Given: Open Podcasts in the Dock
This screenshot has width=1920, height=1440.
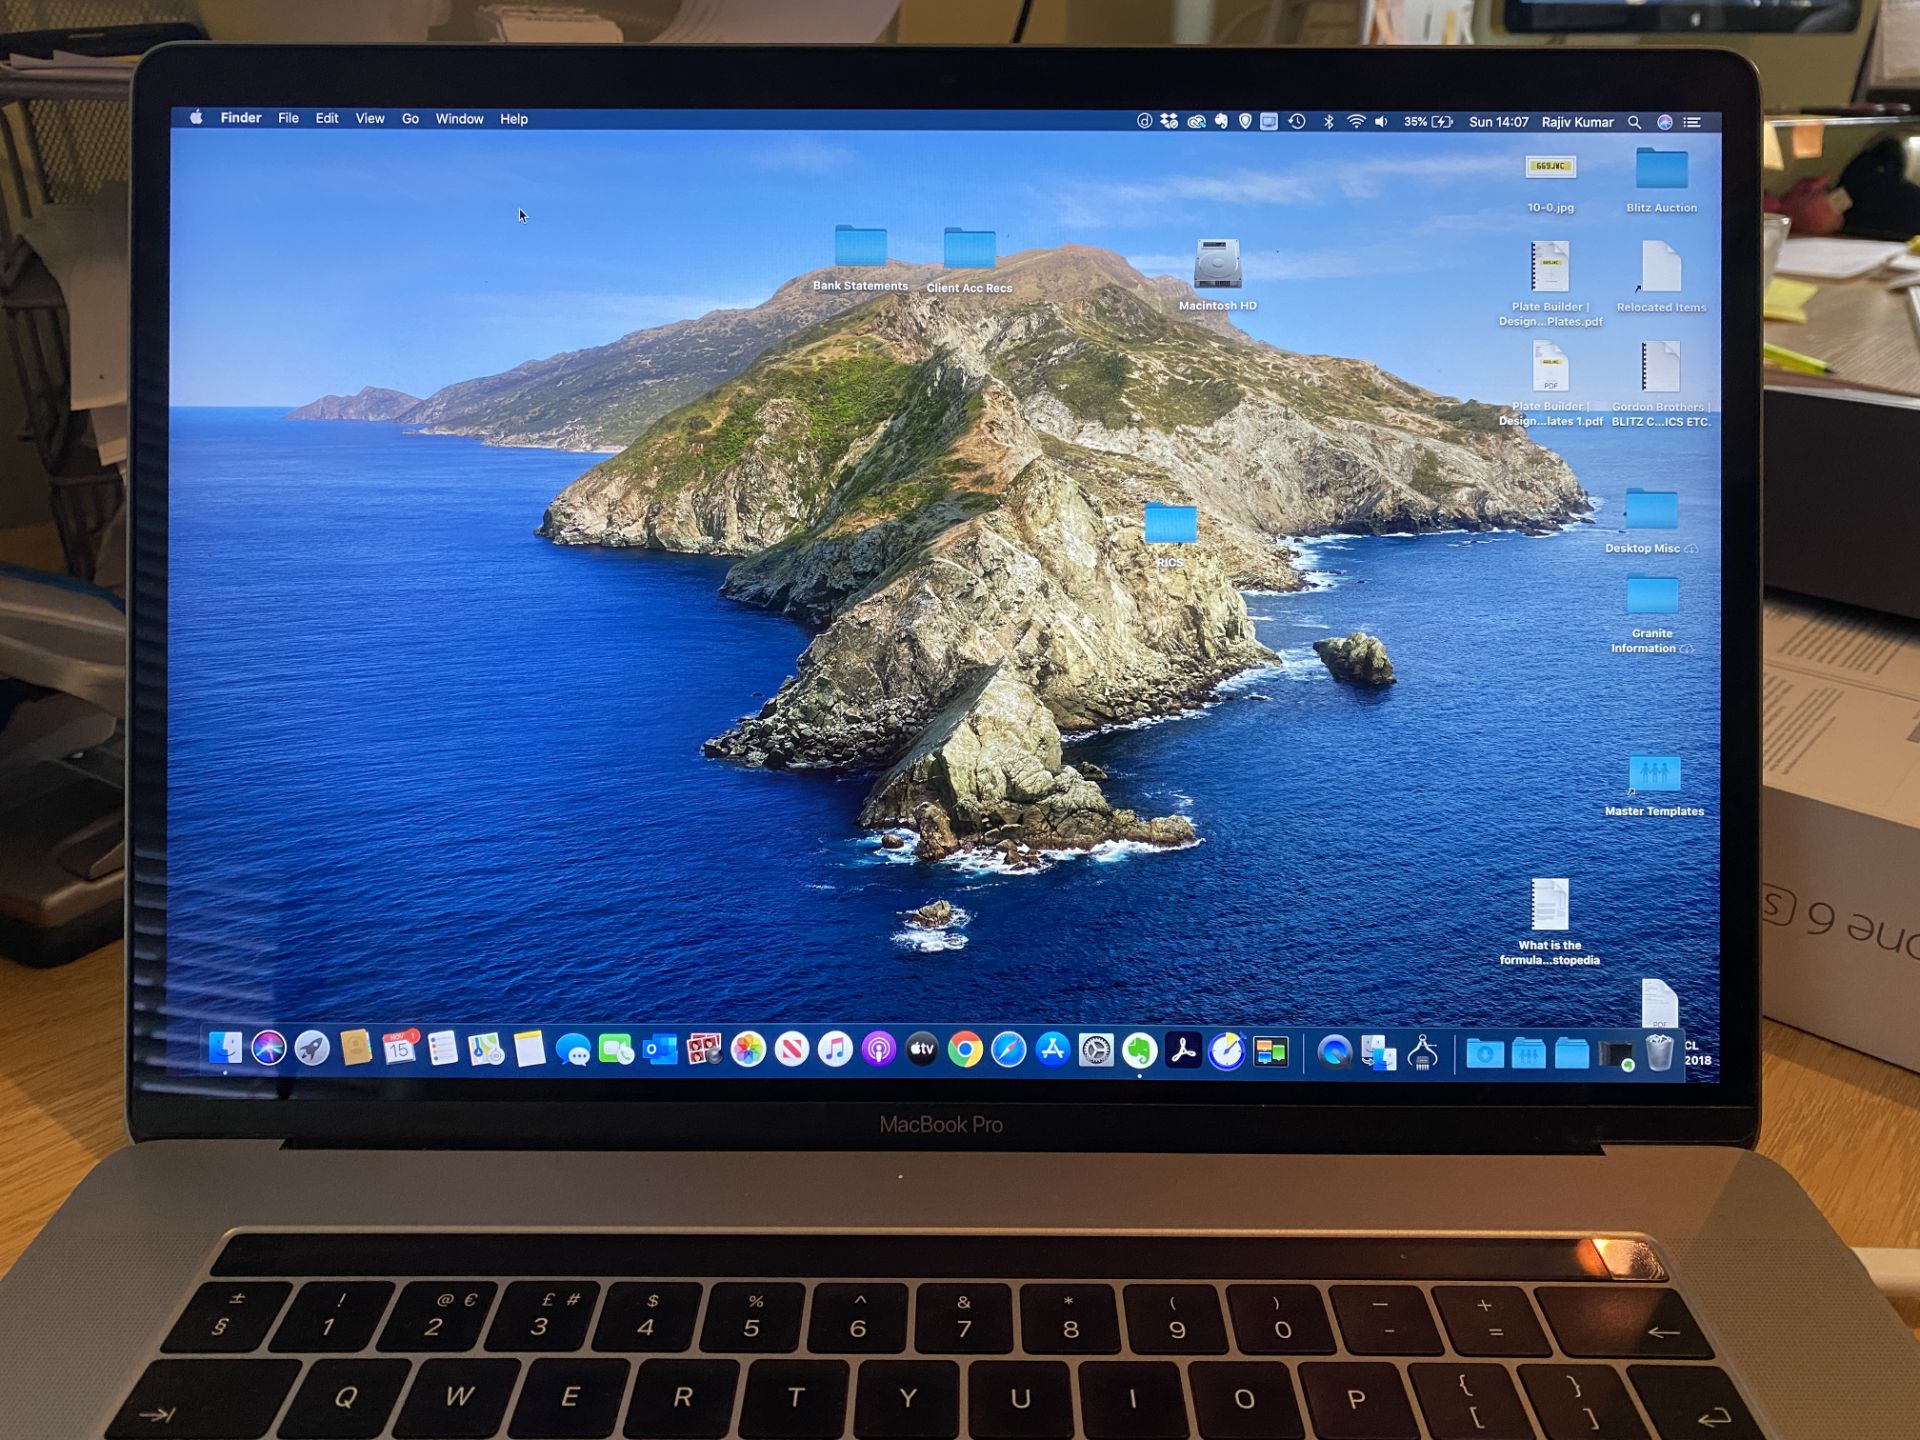Looking at the screenshot, I should tap(878, 1050).
